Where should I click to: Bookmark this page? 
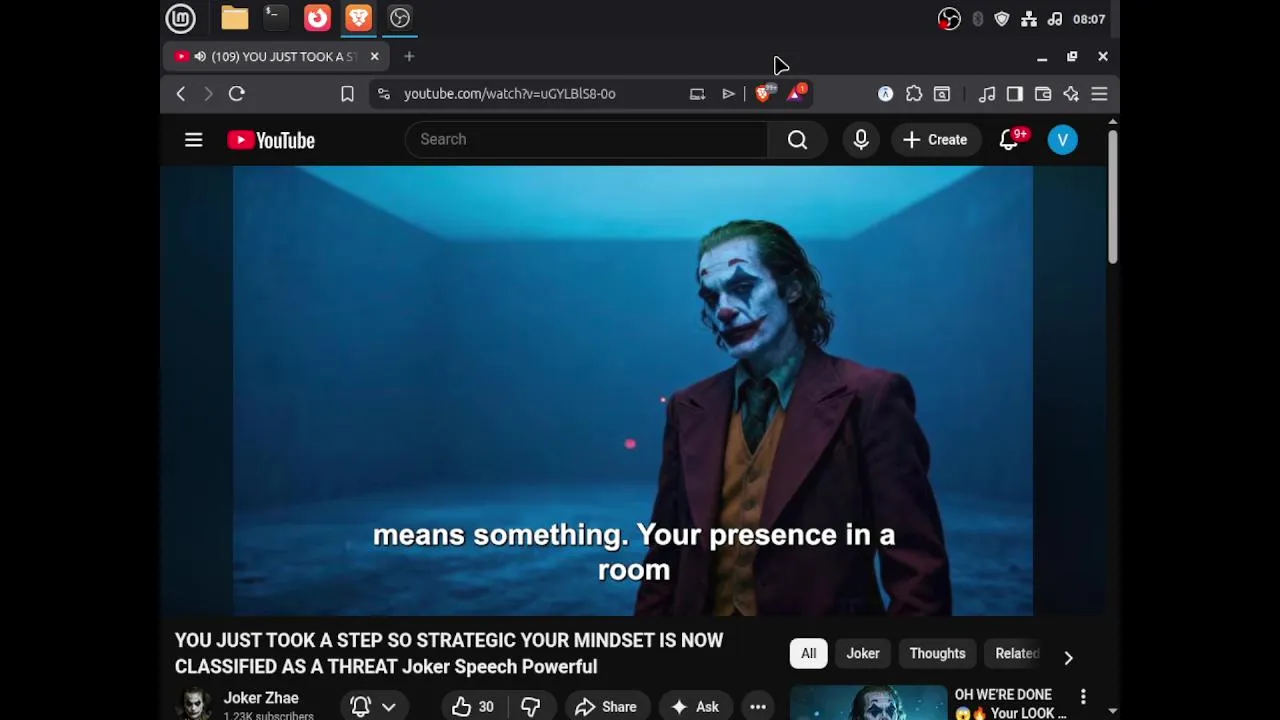[x=347, y=94]
